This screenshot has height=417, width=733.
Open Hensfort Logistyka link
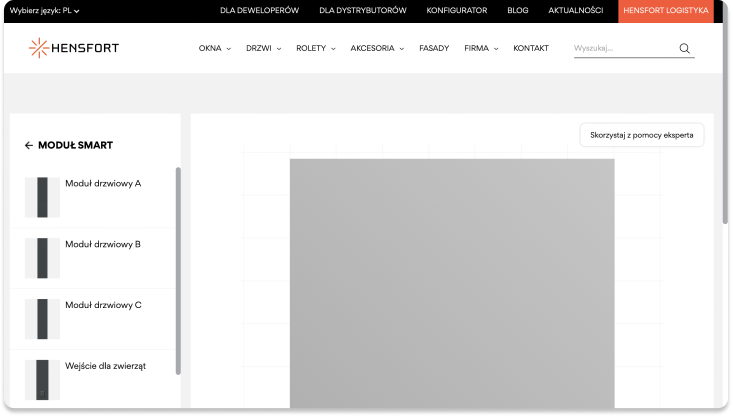[665, 10]
